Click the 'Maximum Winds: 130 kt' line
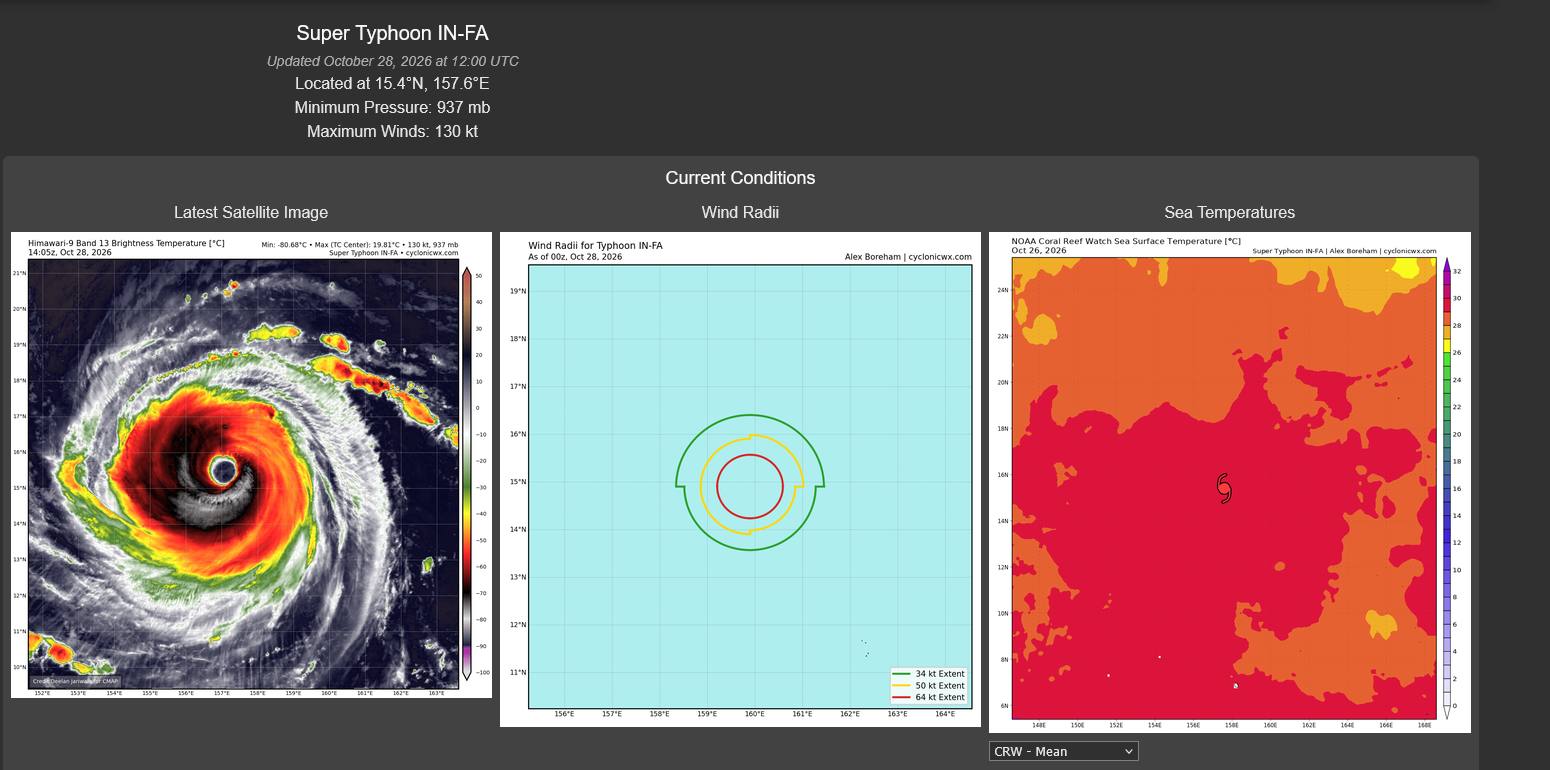Screen dimensions: 1550x770 pos(393,132)
